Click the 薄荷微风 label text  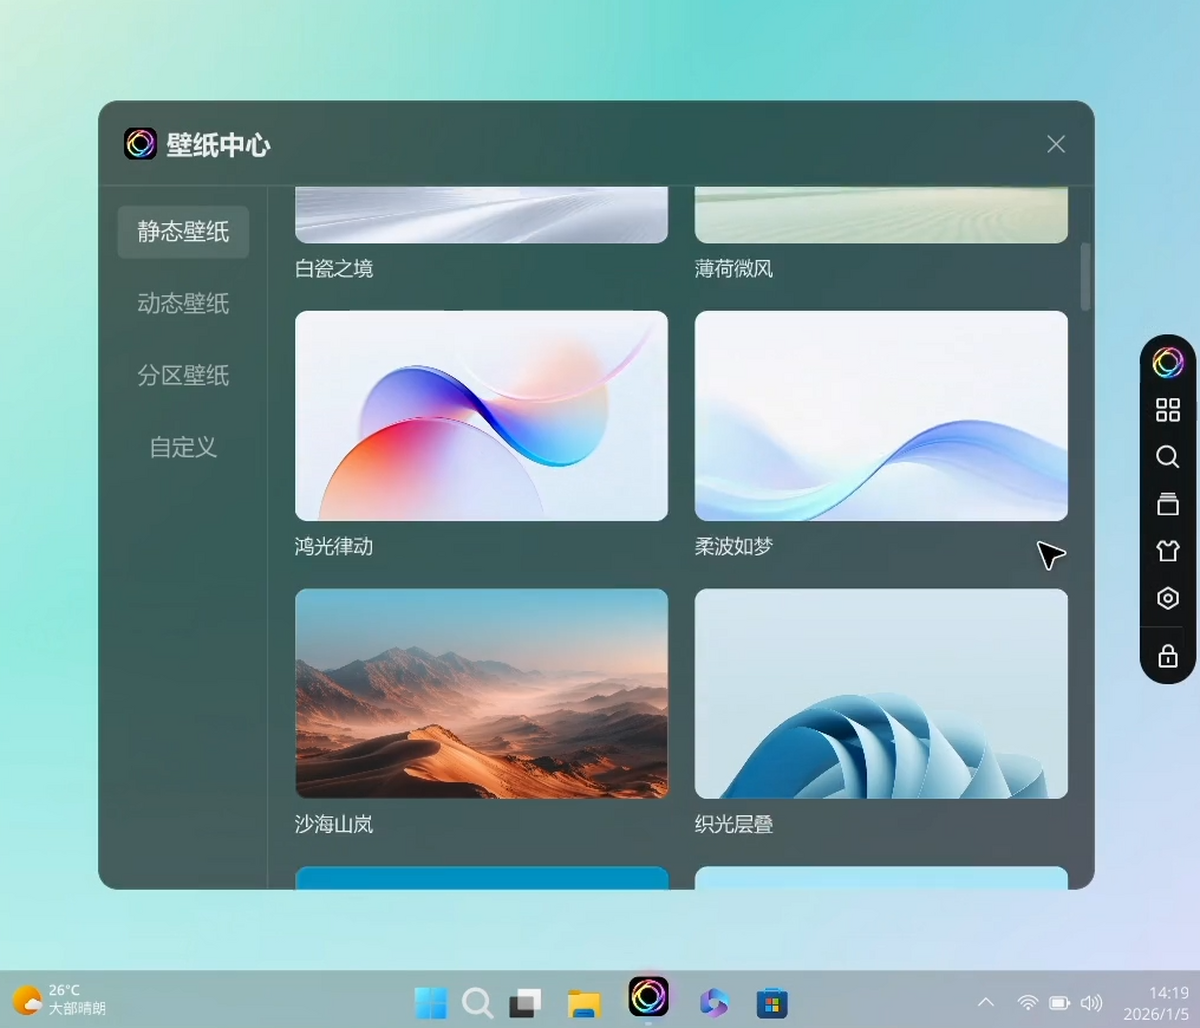click(x=734, y=269)
